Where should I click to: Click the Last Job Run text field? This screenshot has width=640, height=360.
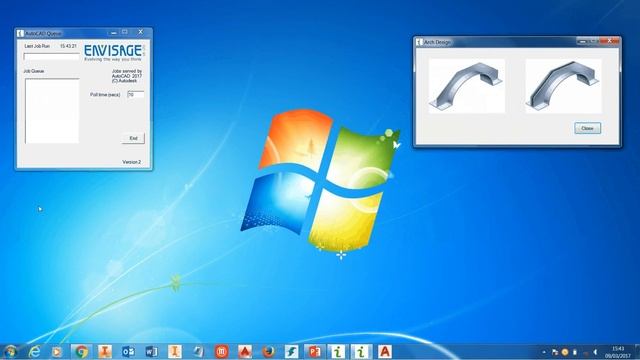pyautogui.click(x=51, y=56)
